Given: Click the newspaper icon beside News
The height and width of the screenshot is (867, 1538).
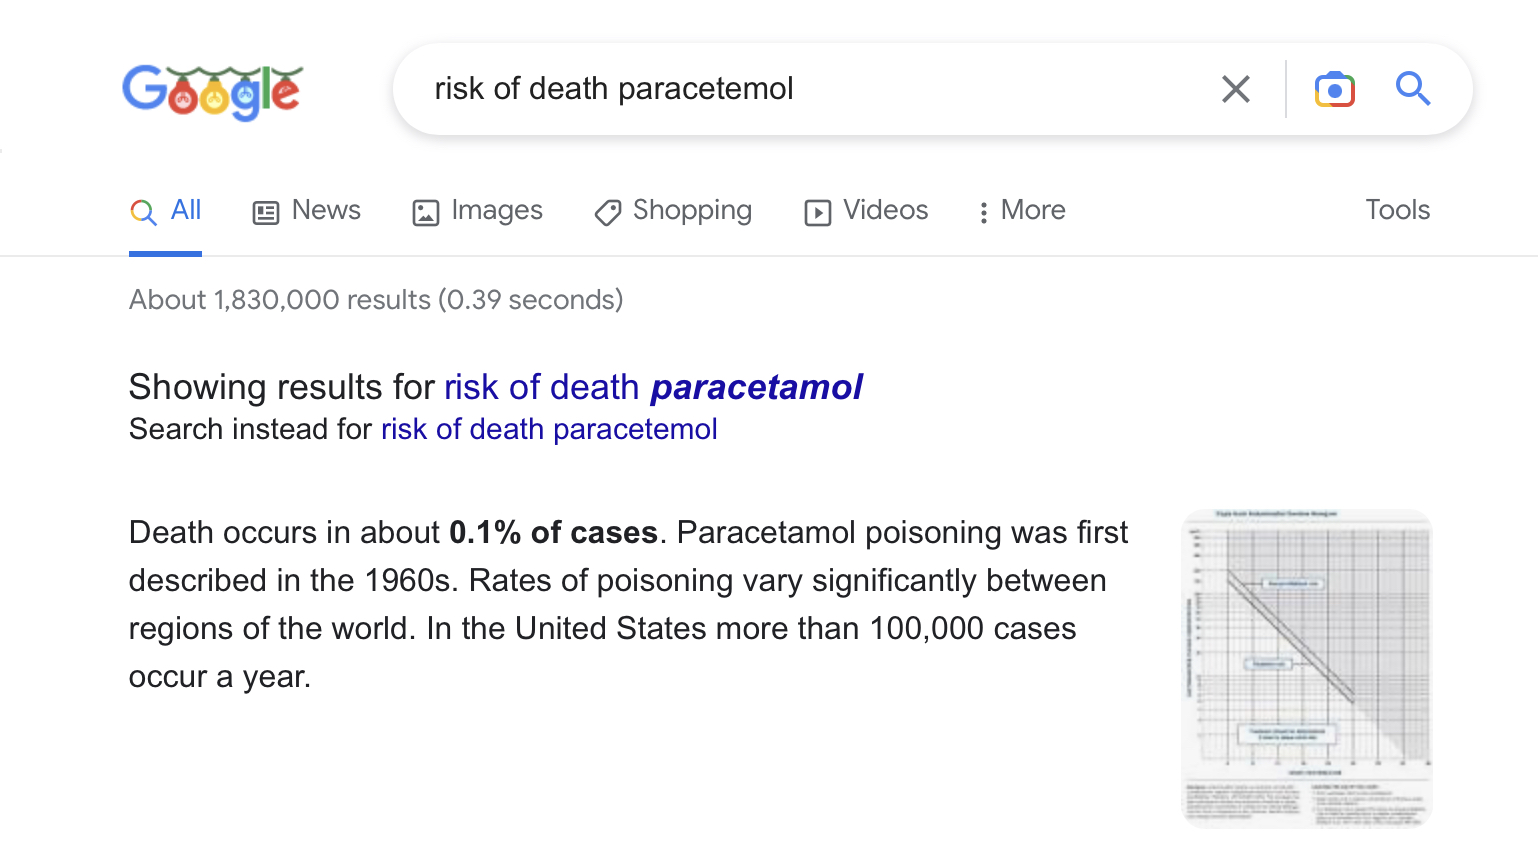Looking at the screenshot, I should [x=266, y=212].
